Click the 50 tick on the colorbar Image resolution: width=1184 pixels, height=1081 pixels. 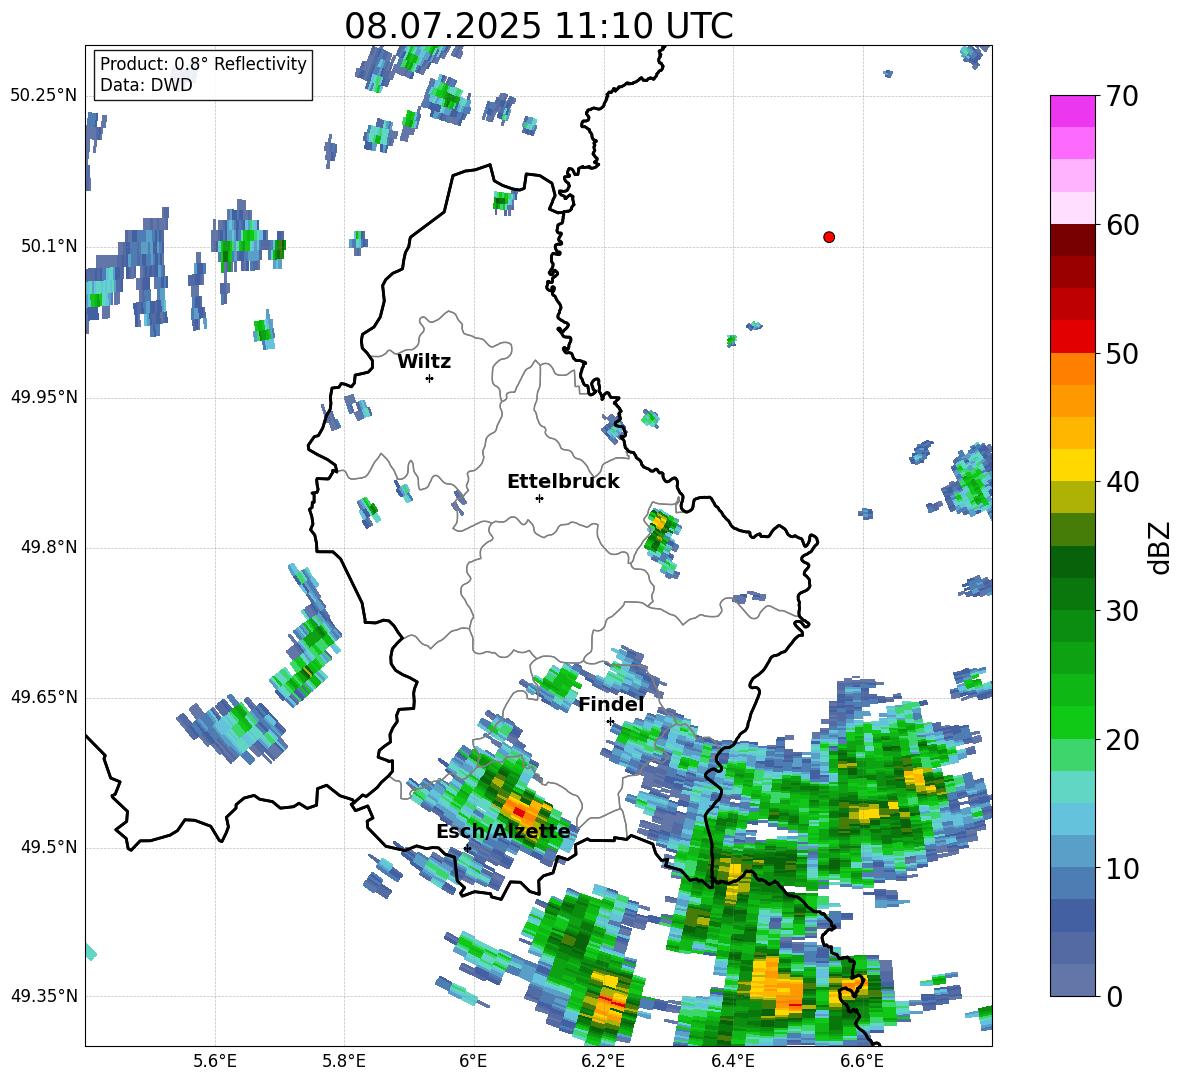1121,353
